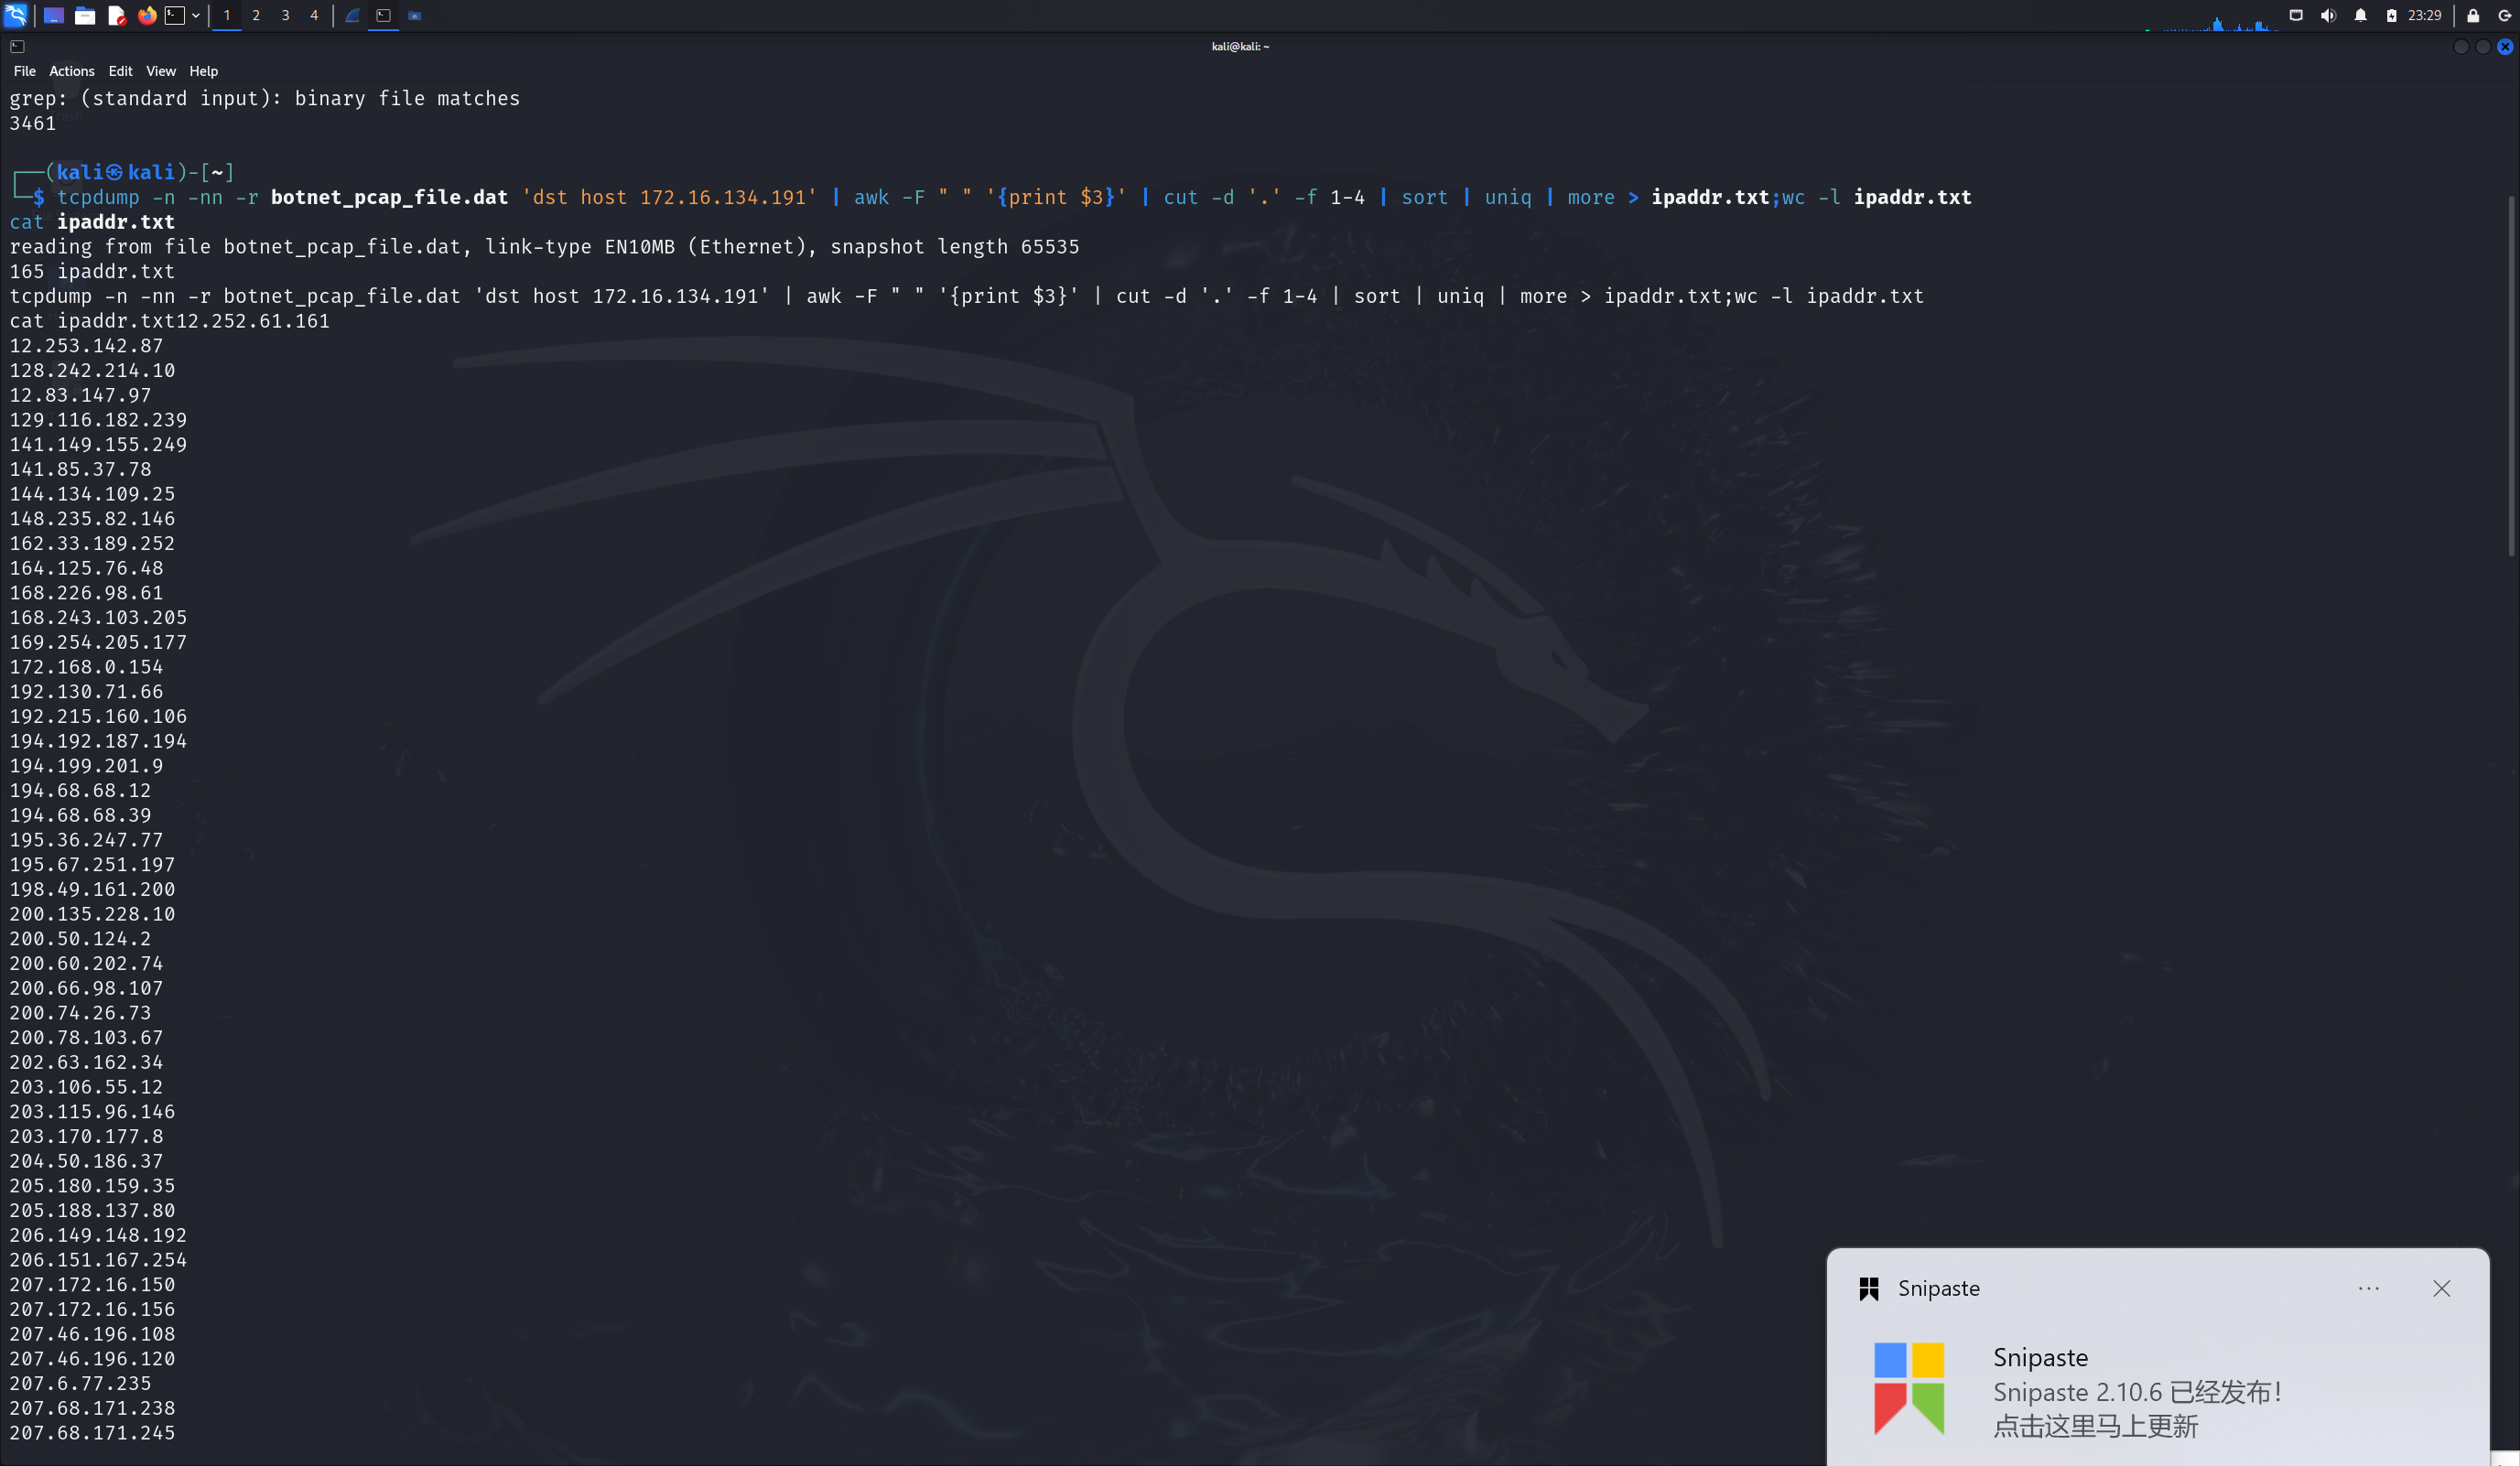Image resolution: width=2520 pixels, height=1466 pixels.
Task: Open the Snipaste notification options menu
Action: (x=2368, y=1288)
